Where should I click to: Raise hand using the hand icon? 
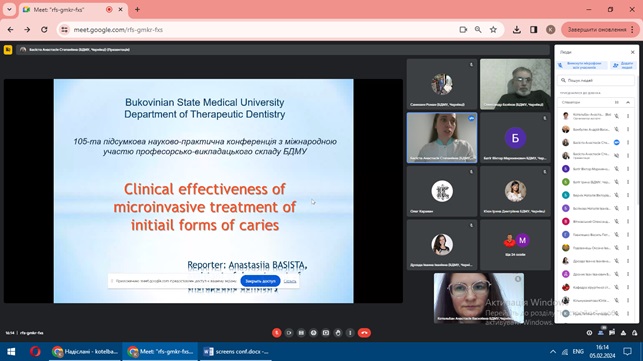(x=338, y=333)
